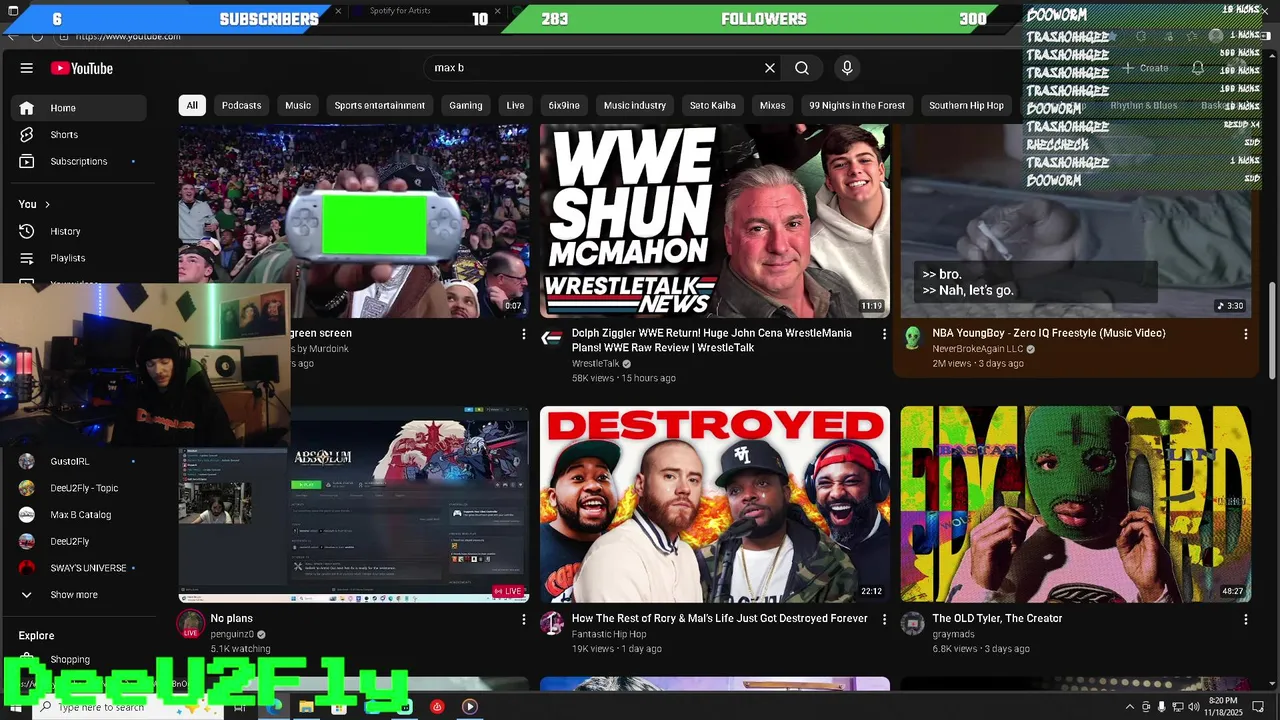Viewport: 1280px width, 720px height.
Task: Select the 'Gaming' filter chip
Action: (466, 105)
